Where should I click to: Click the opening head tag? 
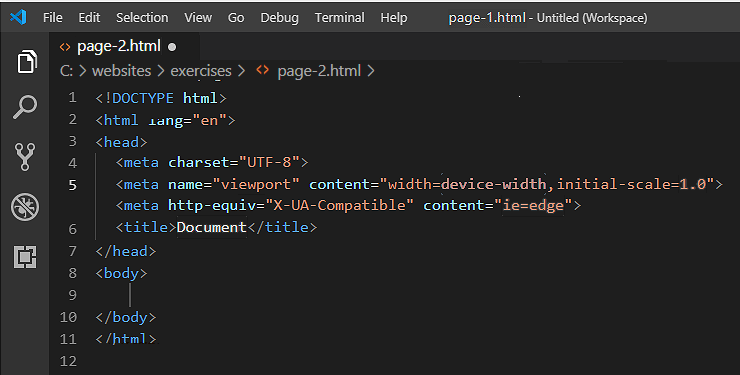point(121,142)
